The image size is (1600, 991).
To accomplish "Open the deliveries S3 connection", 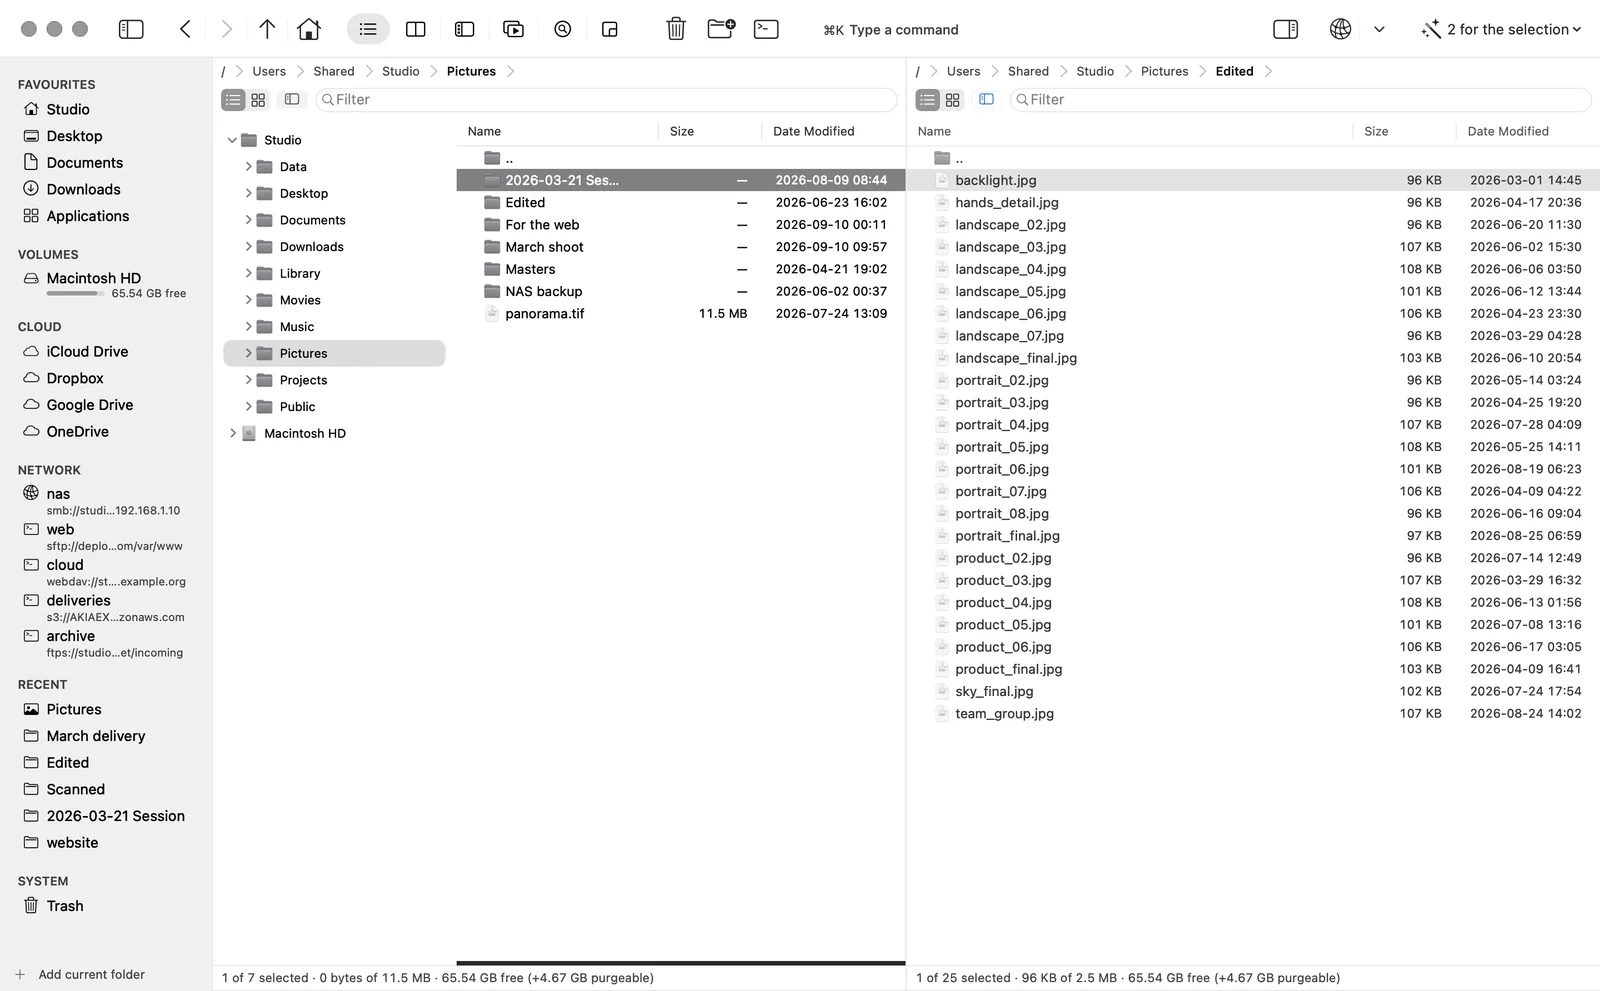I will click(x=78, y=601).
